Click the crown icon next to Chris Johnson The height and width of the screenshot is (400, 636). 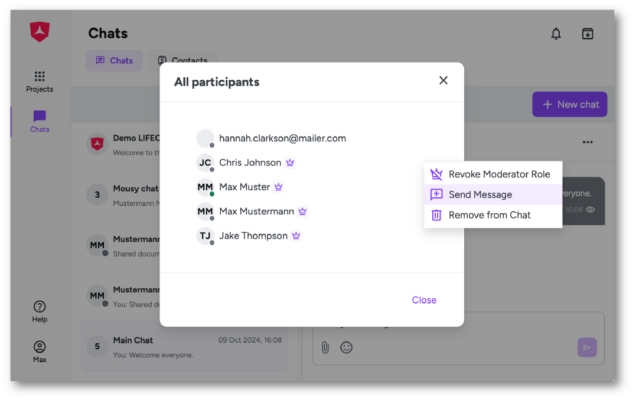290,162
